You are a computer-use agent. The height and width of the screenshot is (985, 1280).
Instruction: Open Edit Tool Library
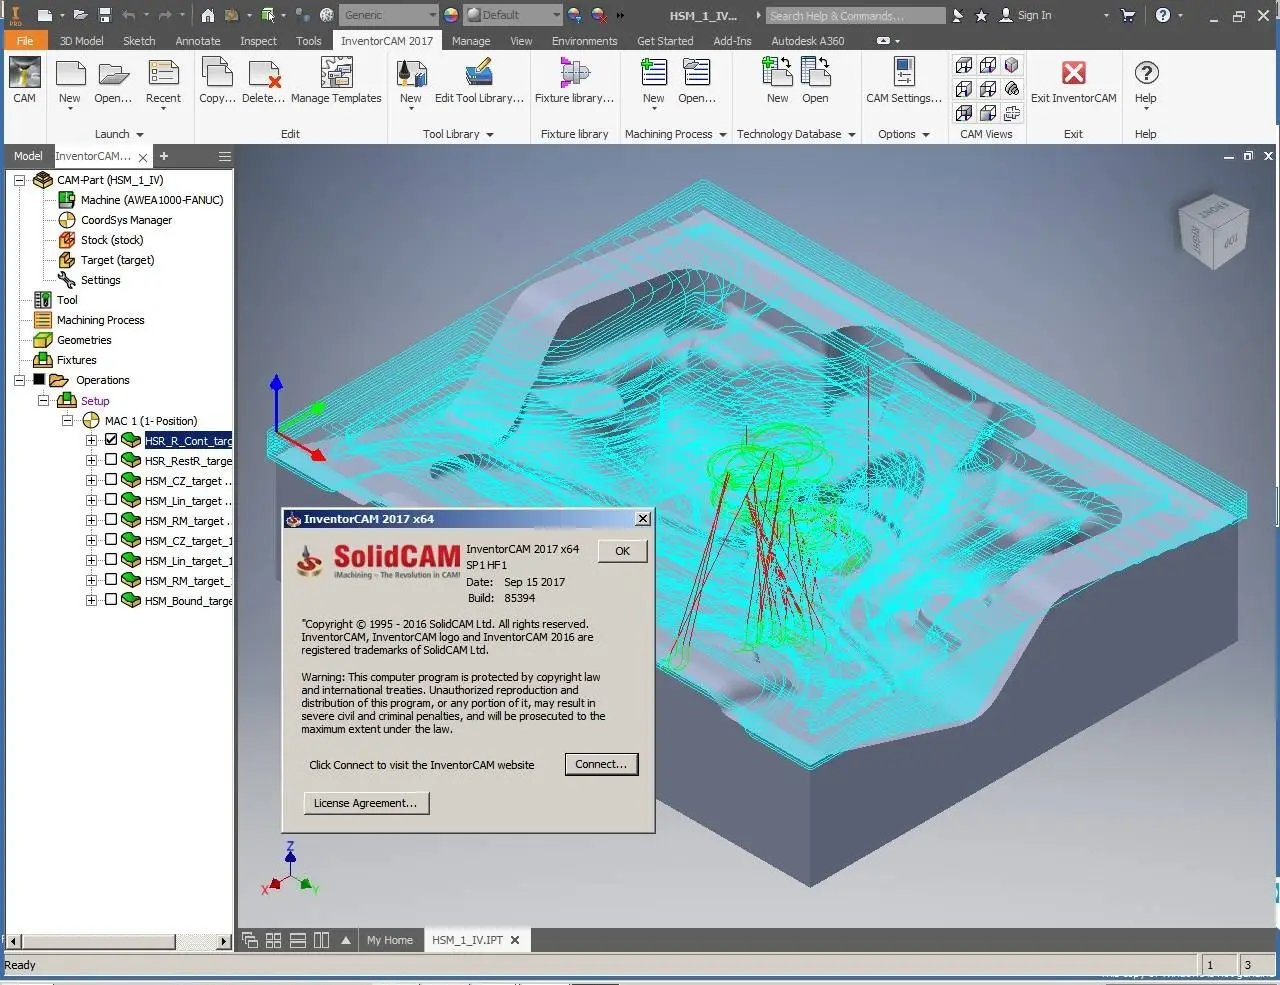point(479,80)
